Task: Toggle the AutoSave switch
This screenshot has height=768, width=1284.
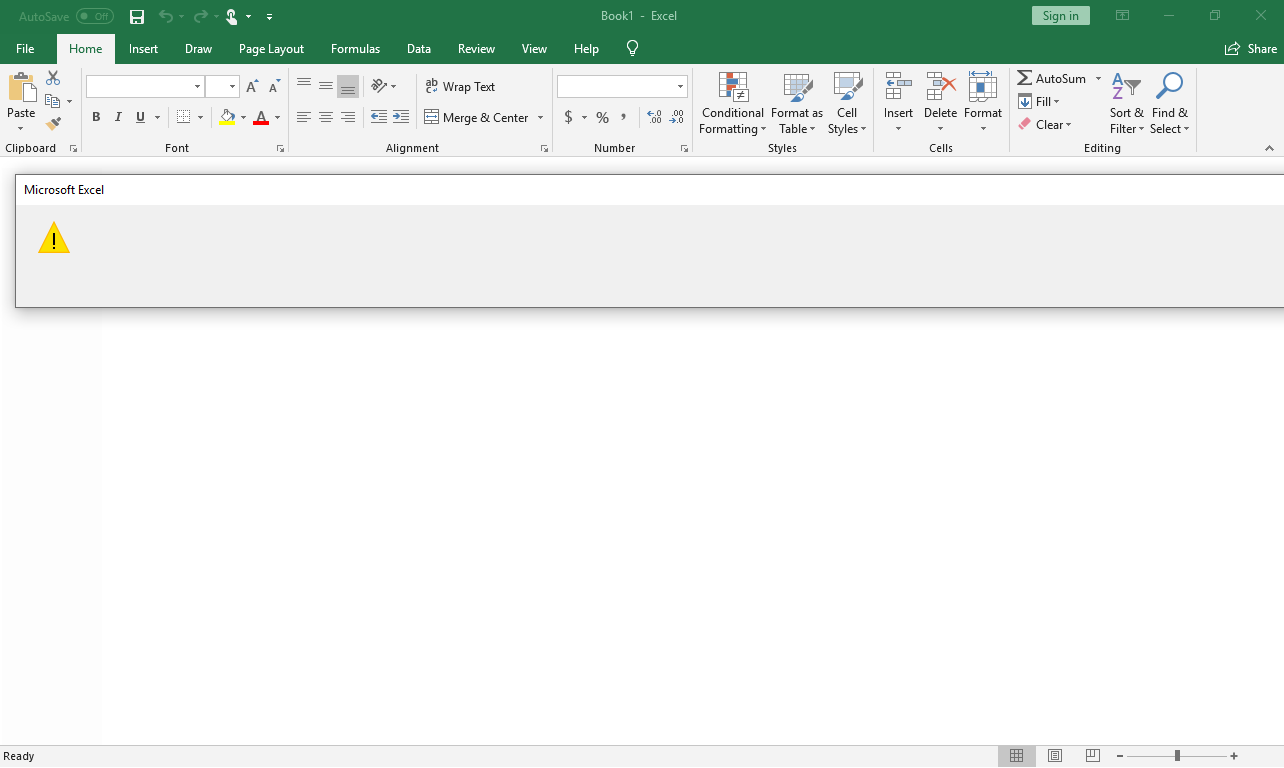Action: tap(95, 16)
